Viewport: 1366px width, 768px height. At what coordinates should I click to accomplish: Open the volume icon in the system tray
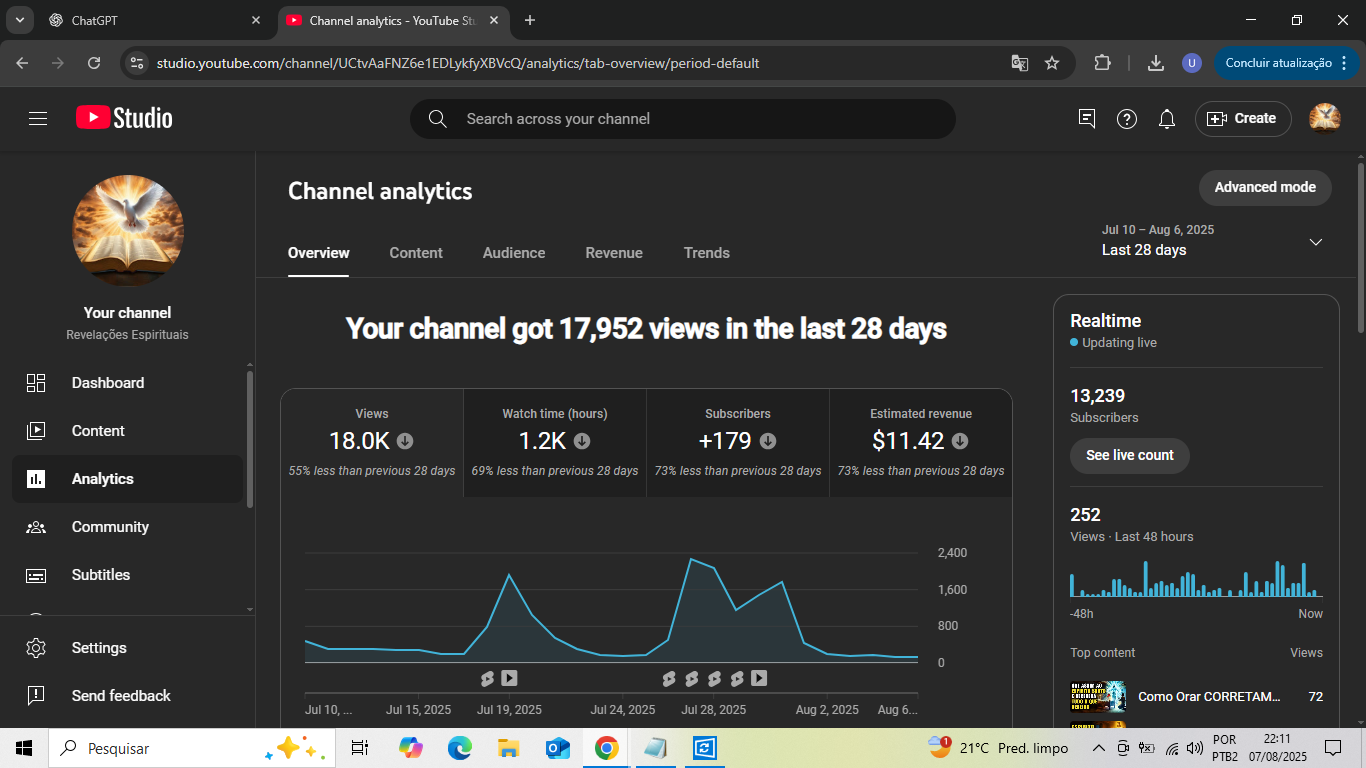(1194, 748)
